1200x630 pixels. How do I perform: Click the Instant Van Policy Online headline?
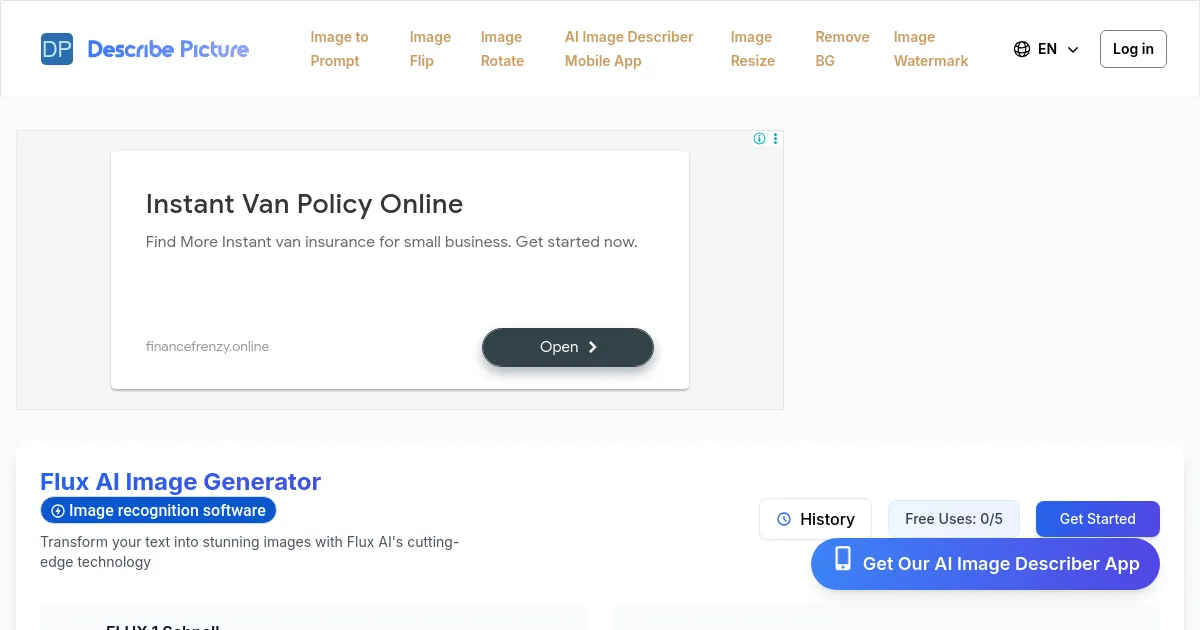304,204
